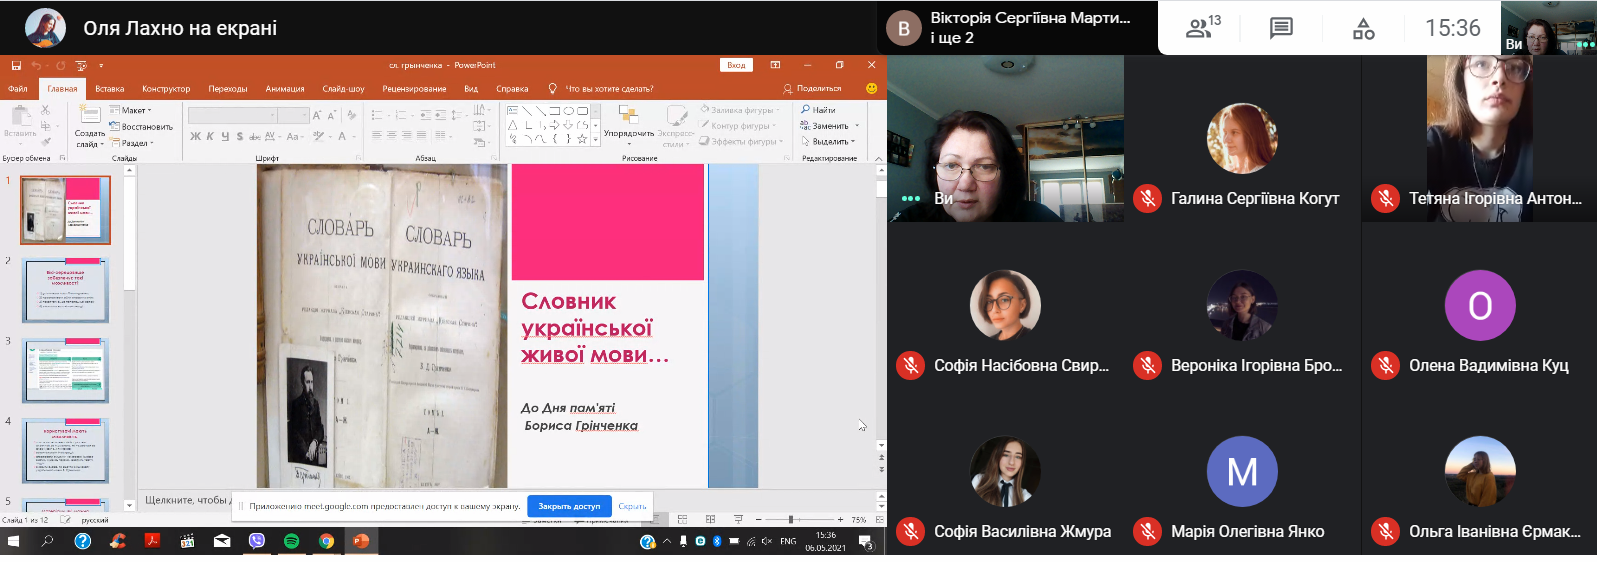Screen dimensions: 1597x562
Task: Open Viber from the taskbar
Action: point(257,541)
